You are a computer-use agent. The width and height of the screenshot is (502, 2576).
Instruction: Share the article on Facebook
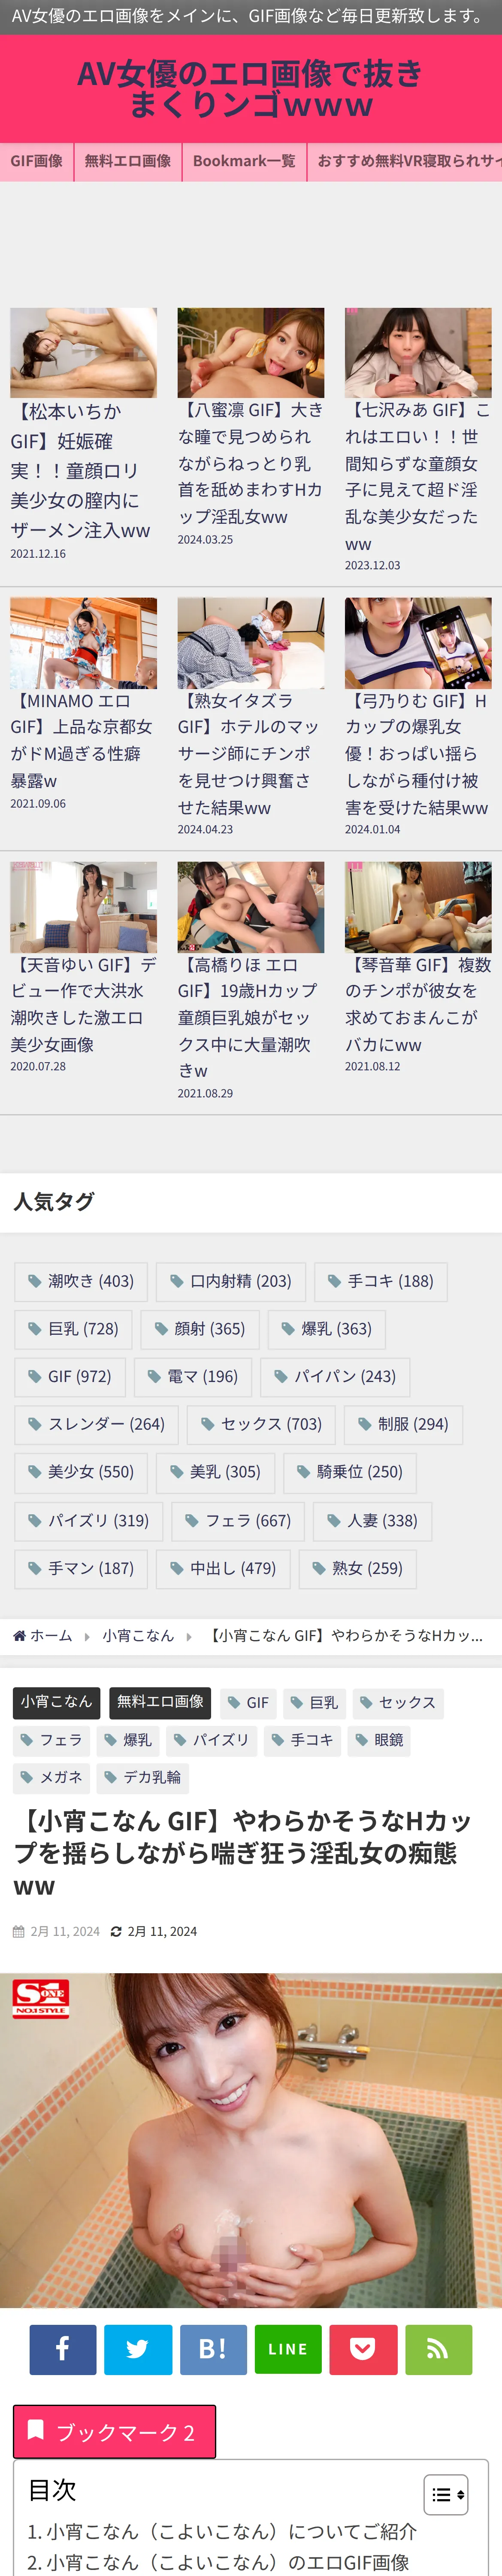63,2349
